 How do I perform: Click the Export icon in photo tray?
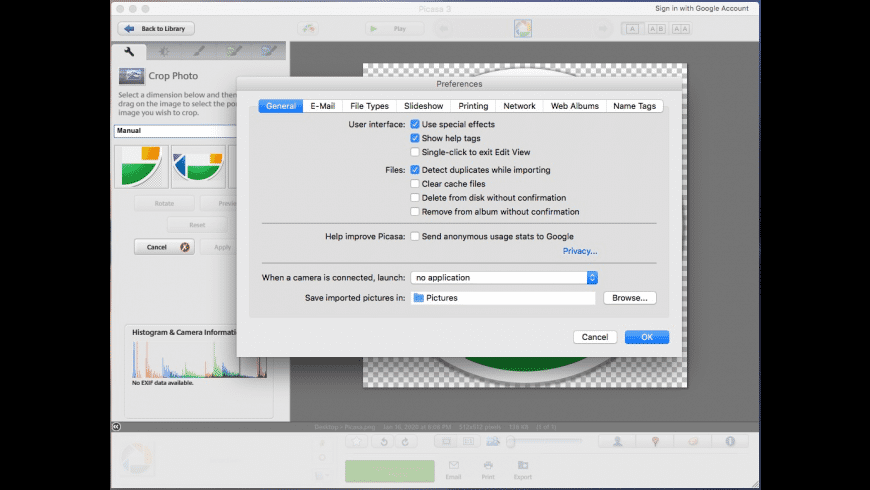pyautogui.click(x=523, y=469)
